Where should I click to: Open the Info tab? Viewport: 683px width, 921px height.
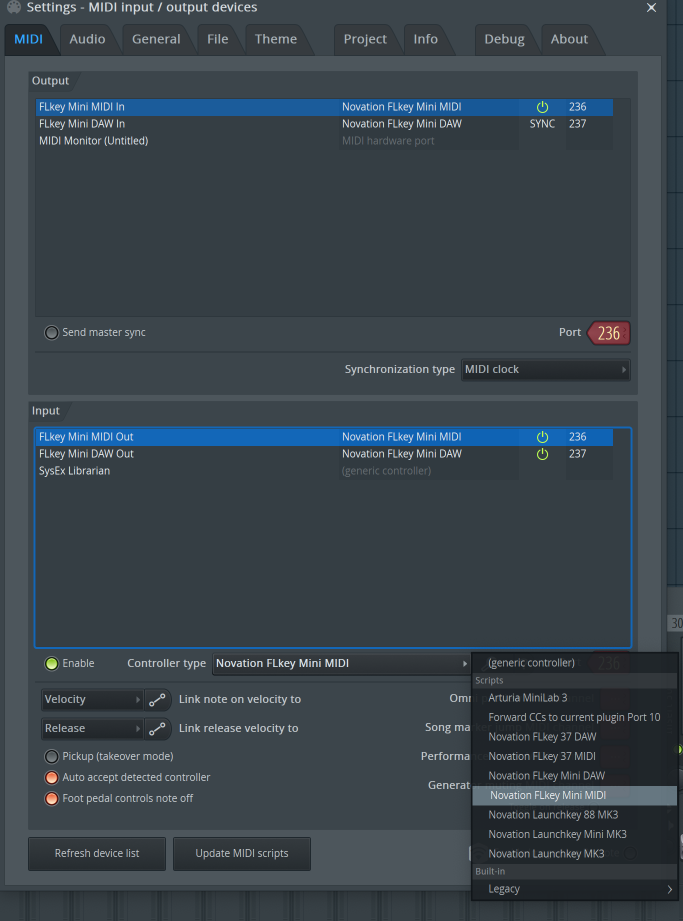(426, 39)
